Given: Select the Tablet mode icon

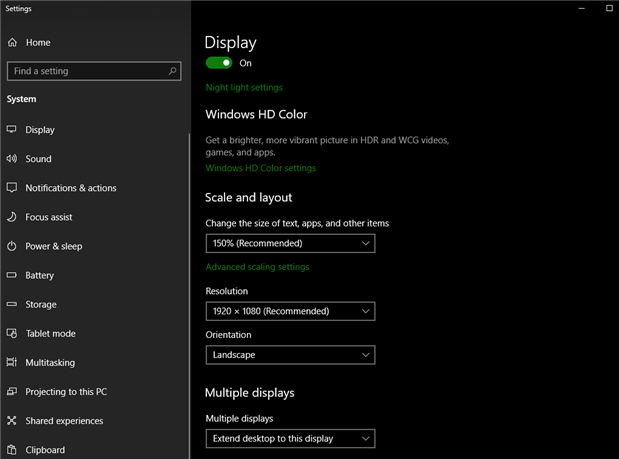Looking at the screenshot, I should click(x=12, y=333).
